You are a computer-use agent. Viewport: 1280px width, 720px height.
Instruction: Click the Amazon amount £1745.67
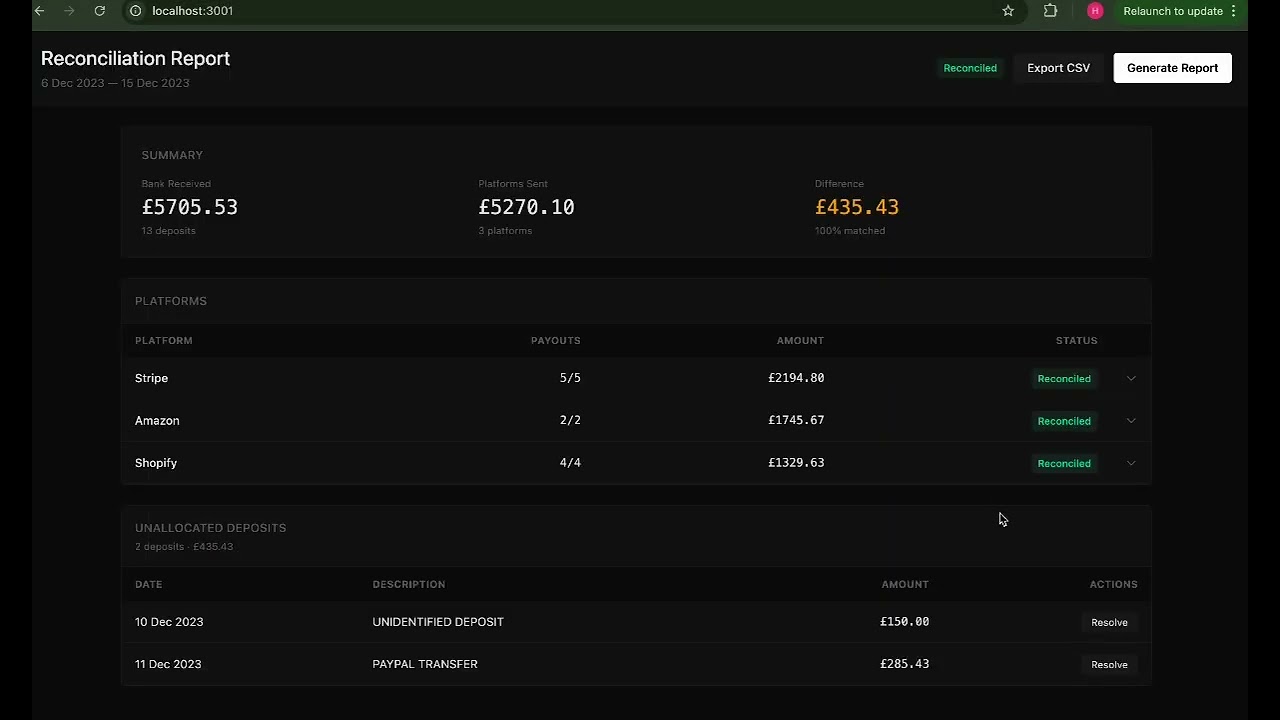(796, 420)
